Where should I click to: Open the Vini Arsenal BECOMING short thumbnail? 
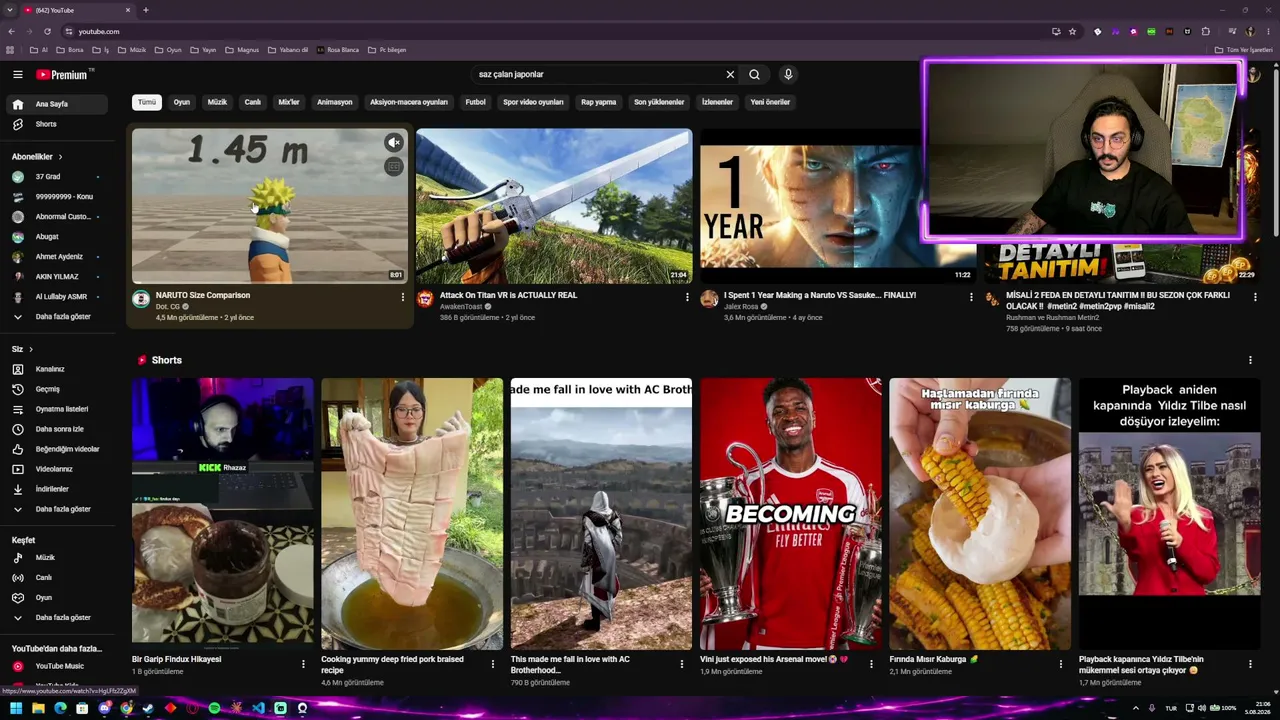pos(791,514)
